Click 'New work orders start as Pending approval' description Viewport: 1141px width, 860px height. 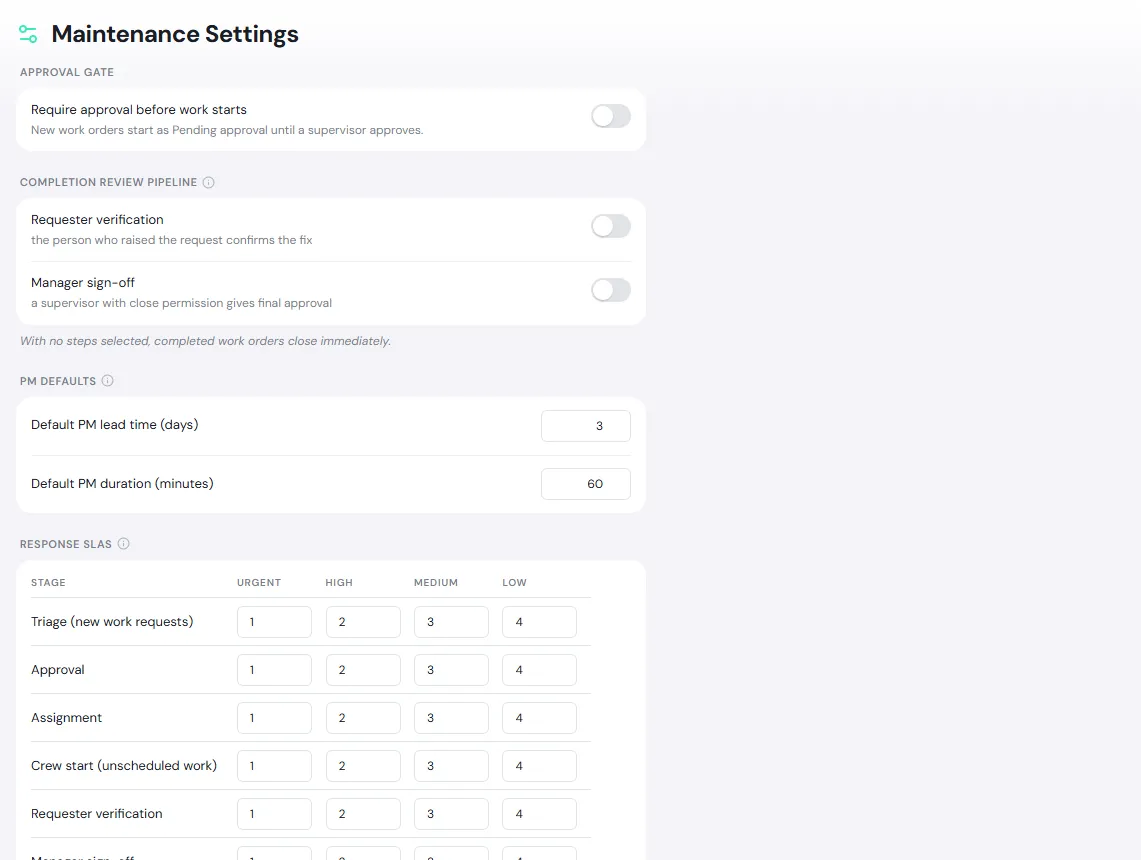(227, 130)
